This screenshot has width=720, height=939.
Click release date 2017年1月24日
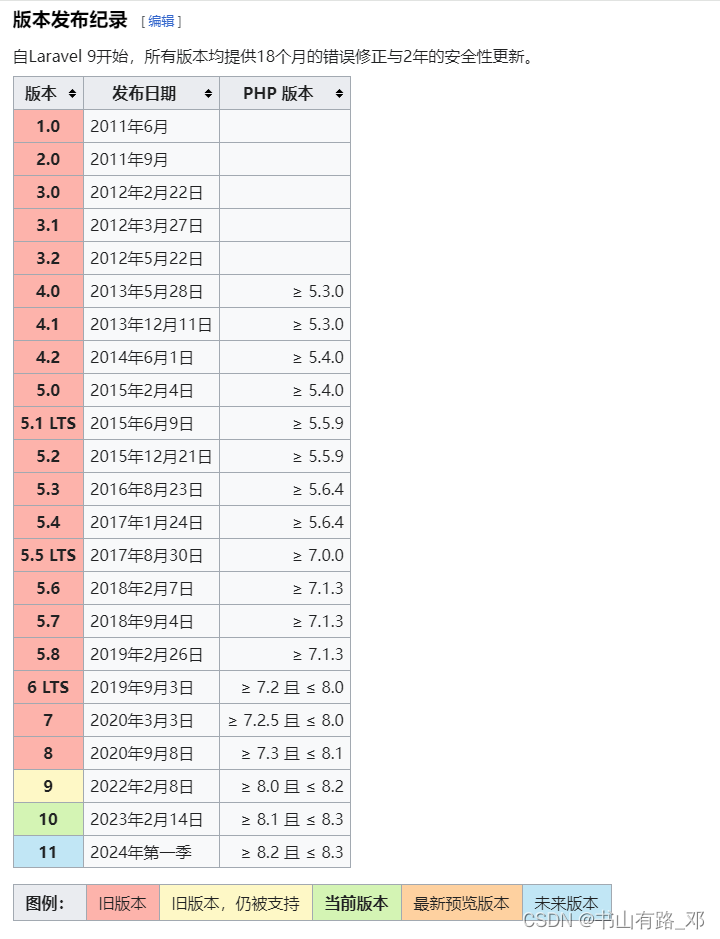pyautogui.click(x=146, y=522)
